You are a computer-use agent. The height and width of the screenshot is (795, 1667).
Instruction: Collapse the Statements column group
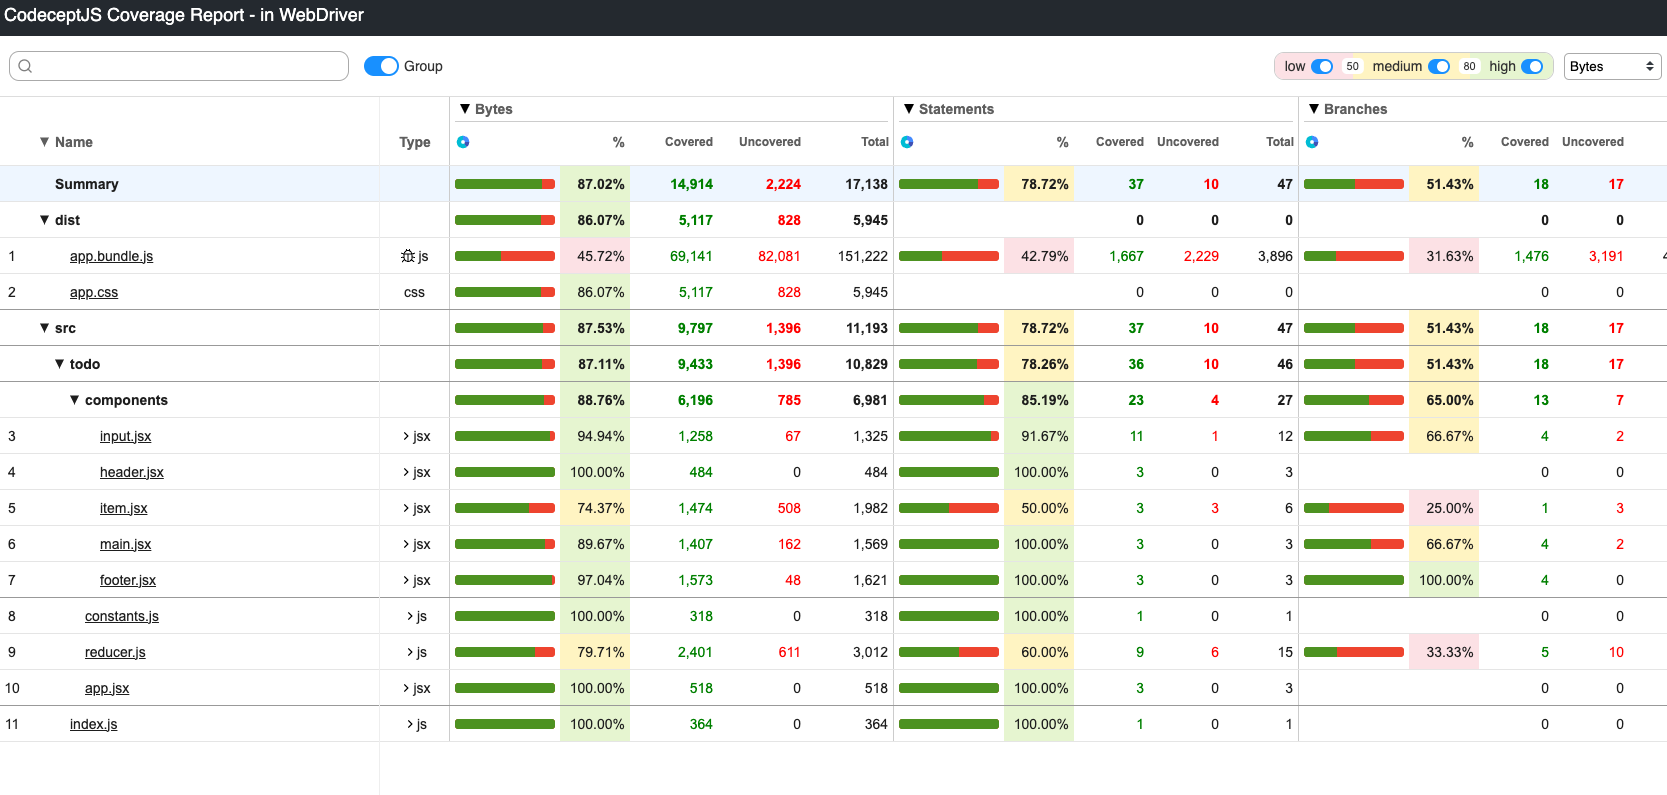pyautogui.click(x=909, y=109)
